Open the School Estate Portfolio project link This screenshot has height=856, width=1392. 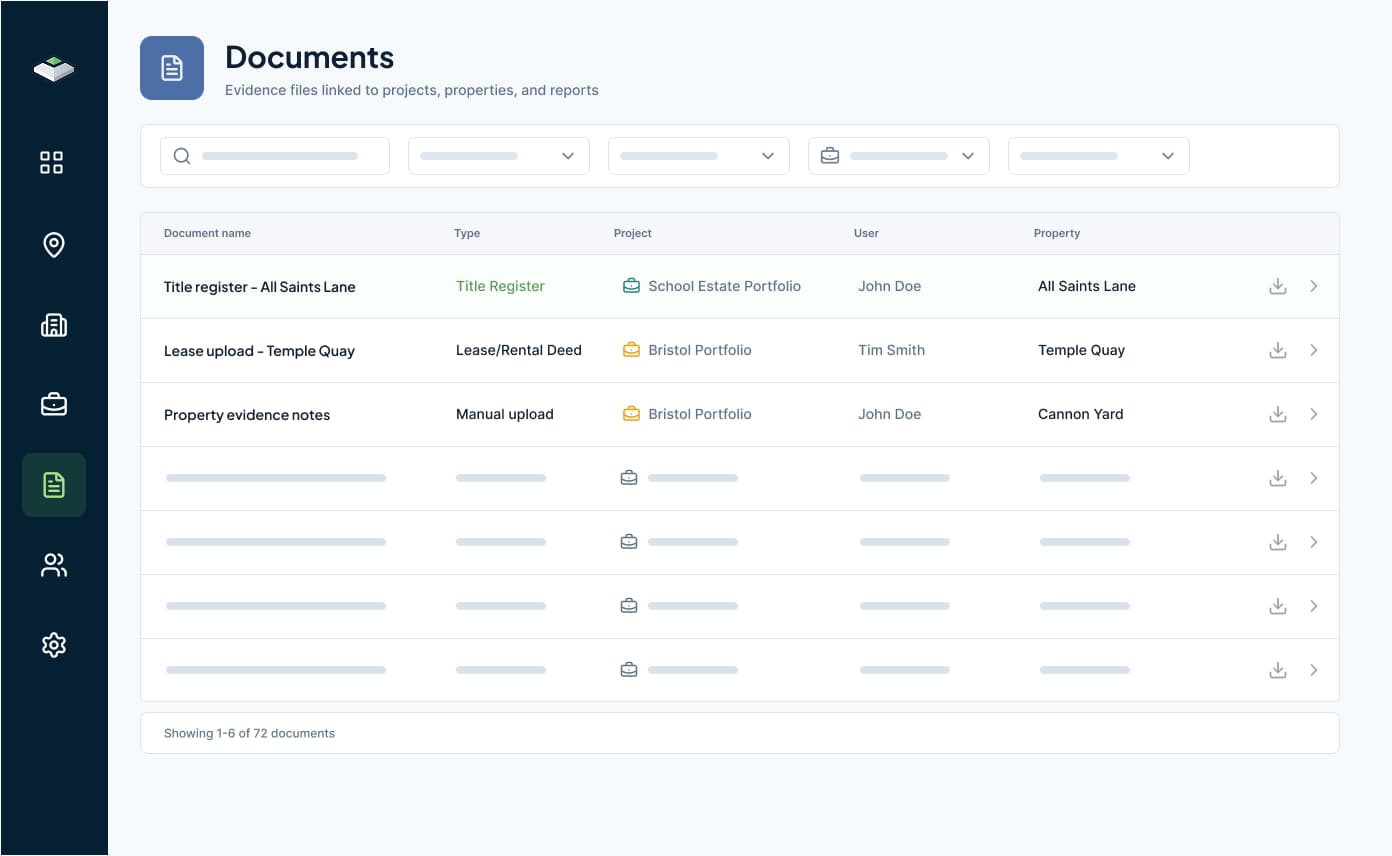[x=725, y=286]
